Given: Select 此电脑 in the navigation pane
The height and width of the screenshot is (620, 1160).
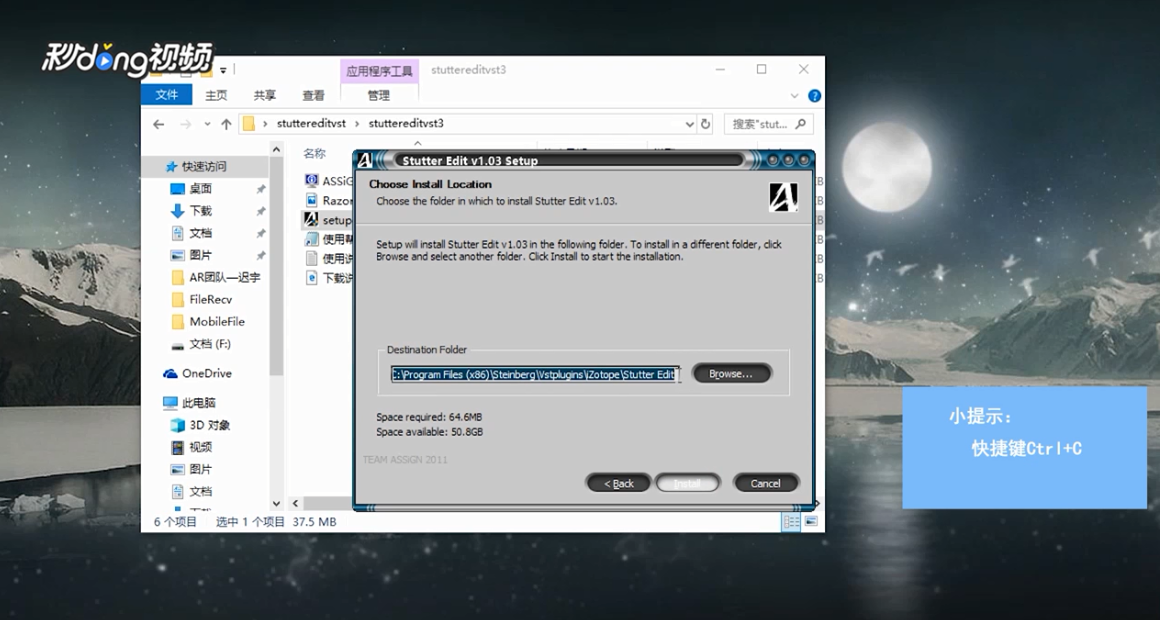Looking at the screenshot, I should (x=198, y=403).
